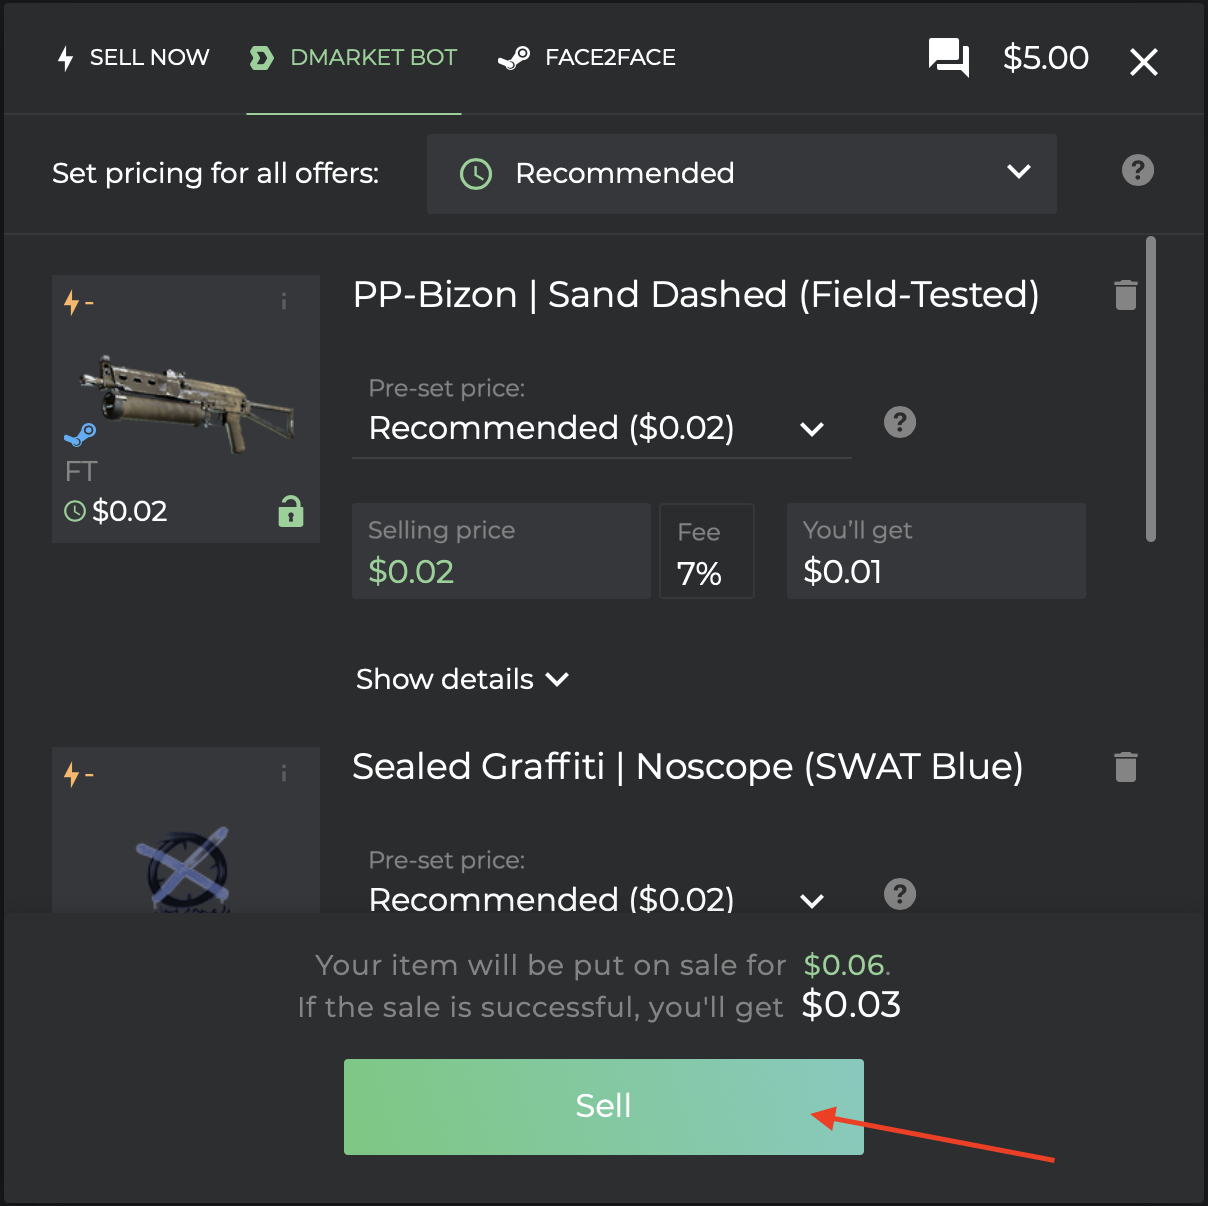Viewport: 1208px width, 1206px height.
Task: Delete the PP-Bizon Sand Dashed offer
Action: coord(1126,295)
